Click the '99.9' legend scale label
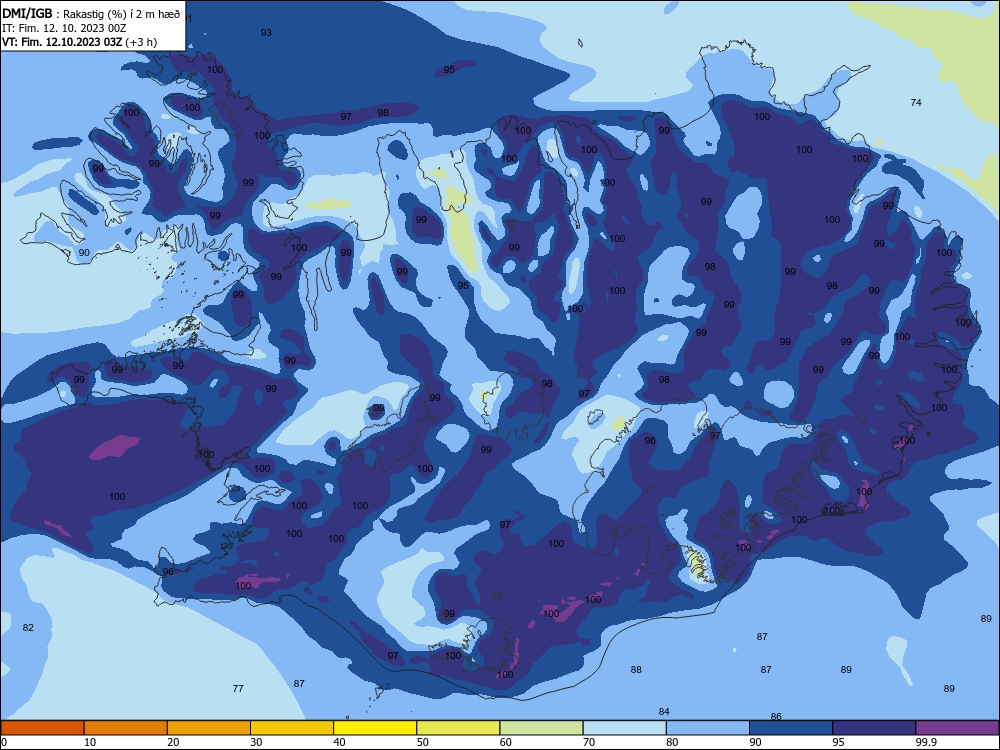Screen dimensions: 1000x750 pyautogui.click(x=926, y=742)
